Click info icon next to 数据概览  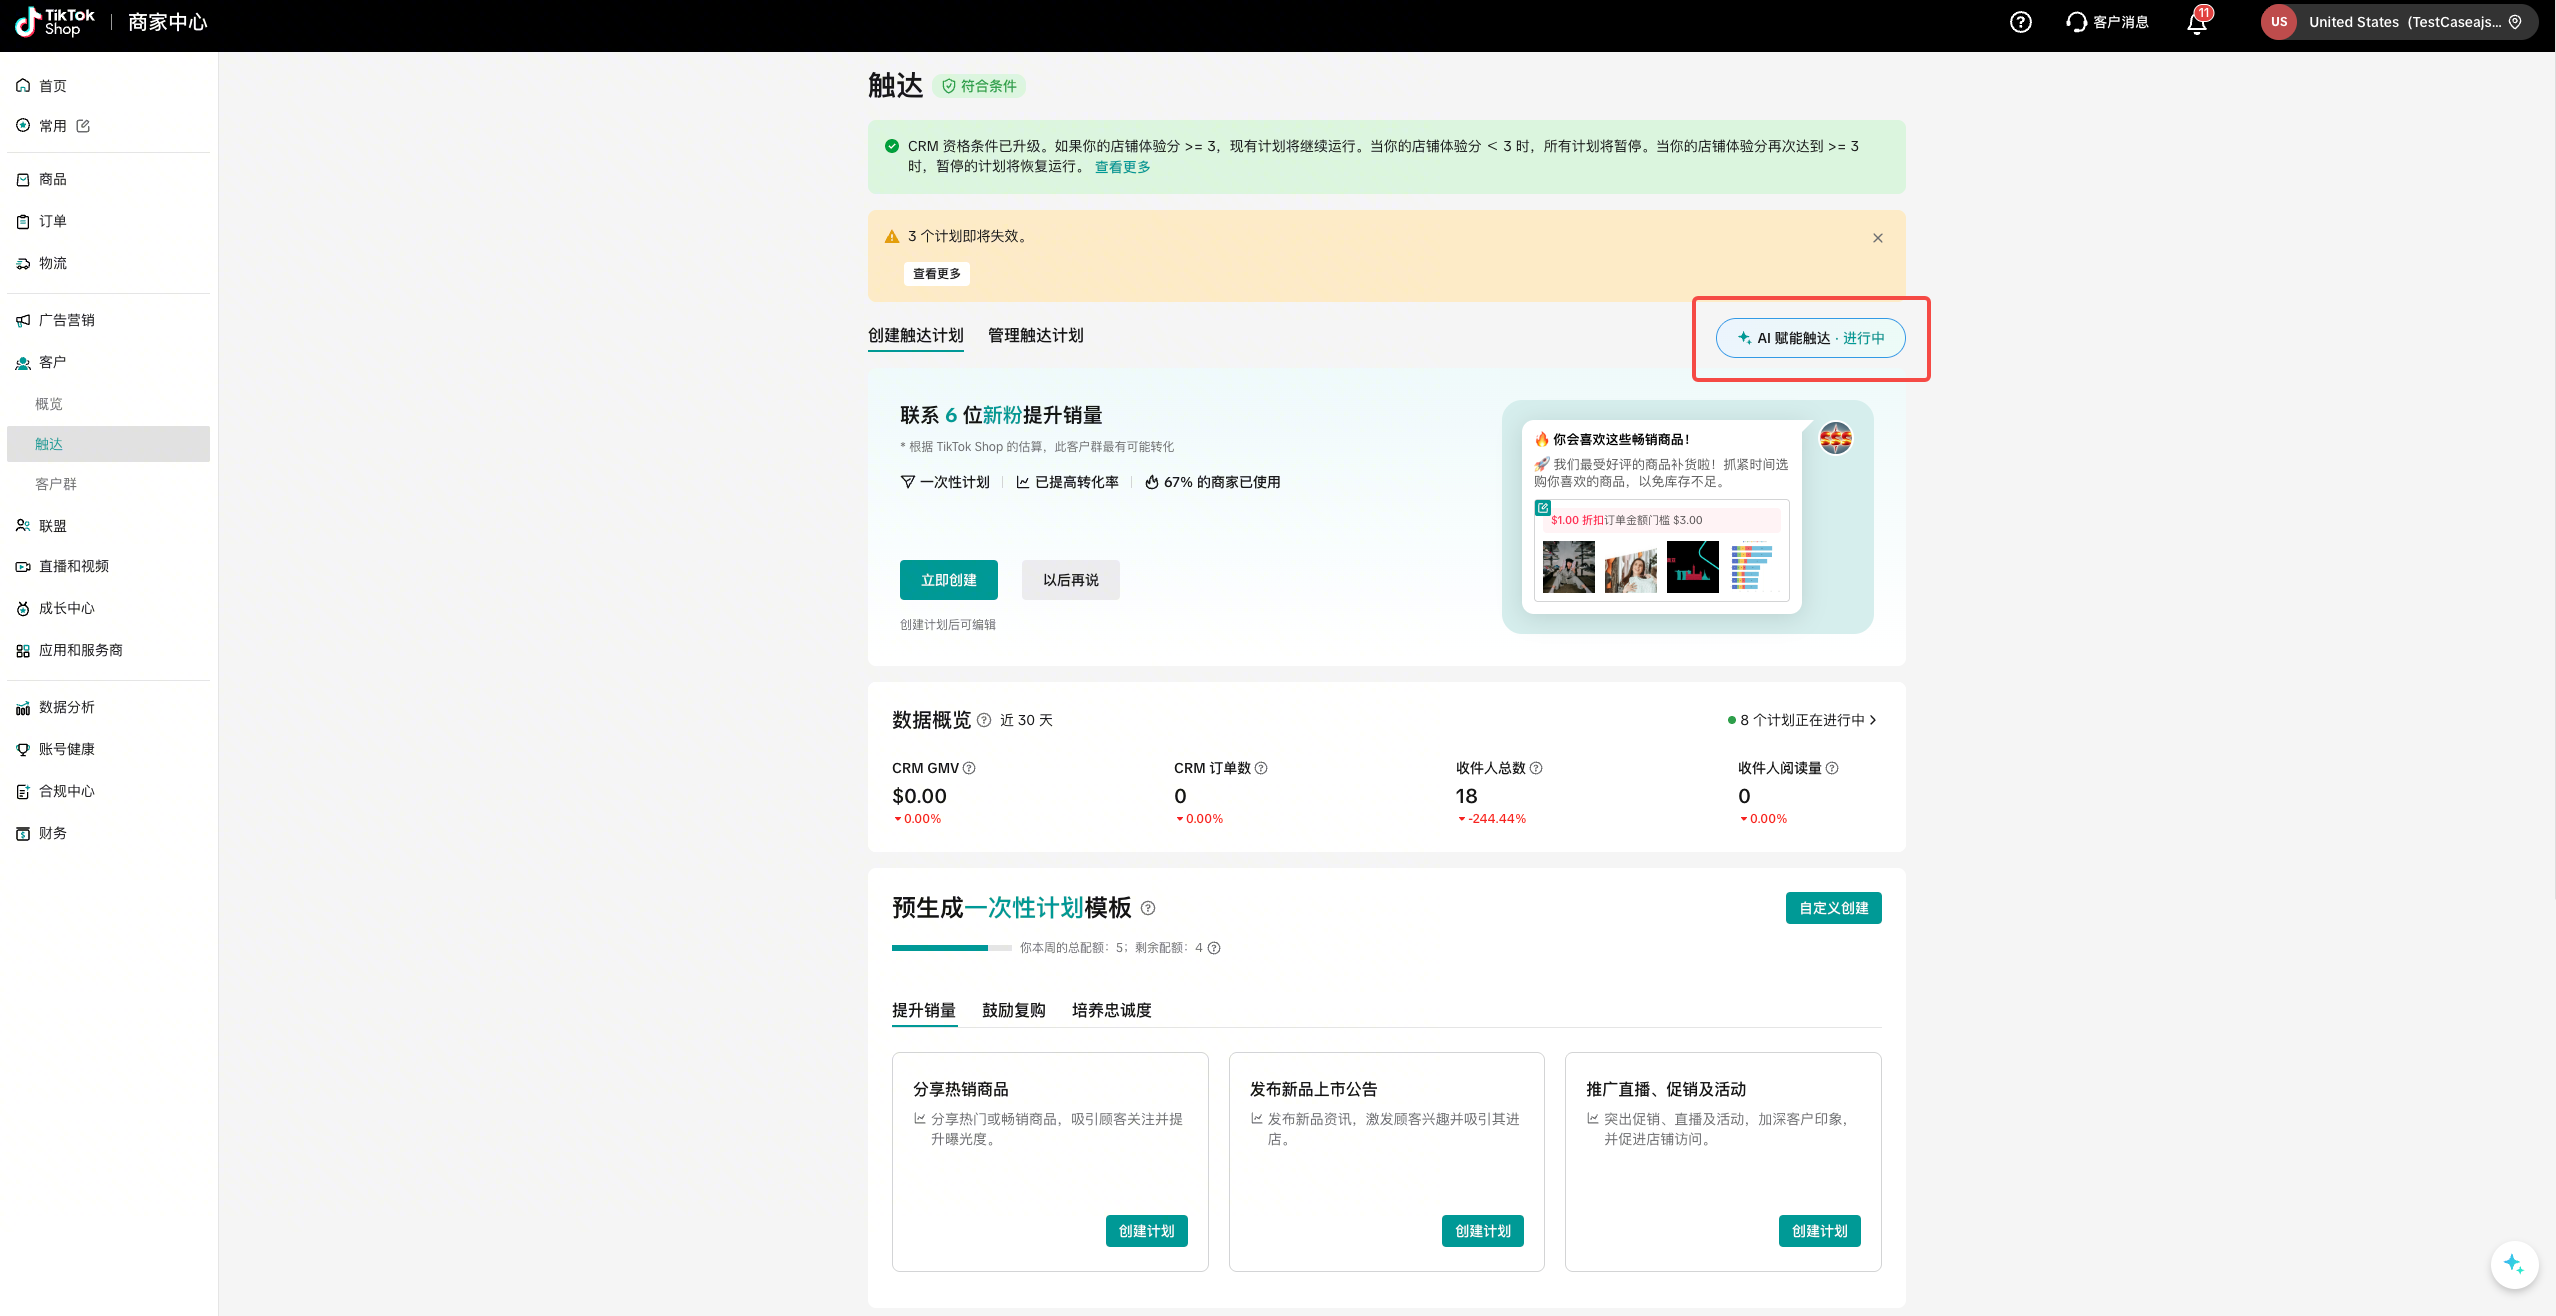click(x=984, y=720)
